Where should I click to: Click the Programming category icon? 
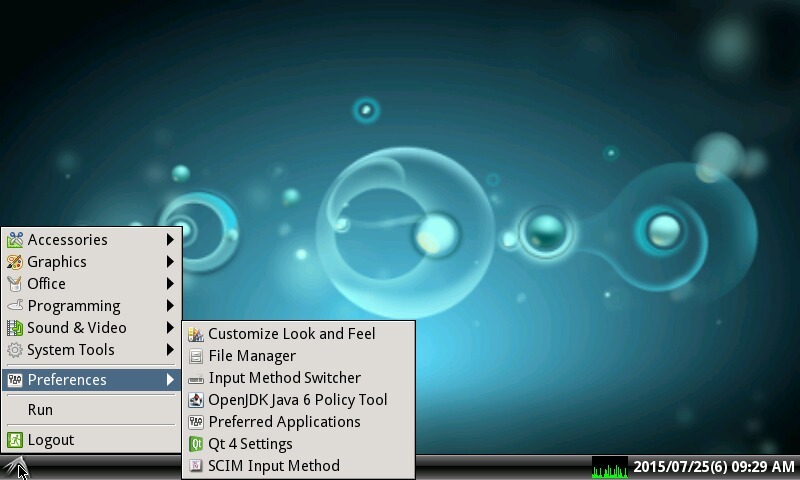click(15, 306)
